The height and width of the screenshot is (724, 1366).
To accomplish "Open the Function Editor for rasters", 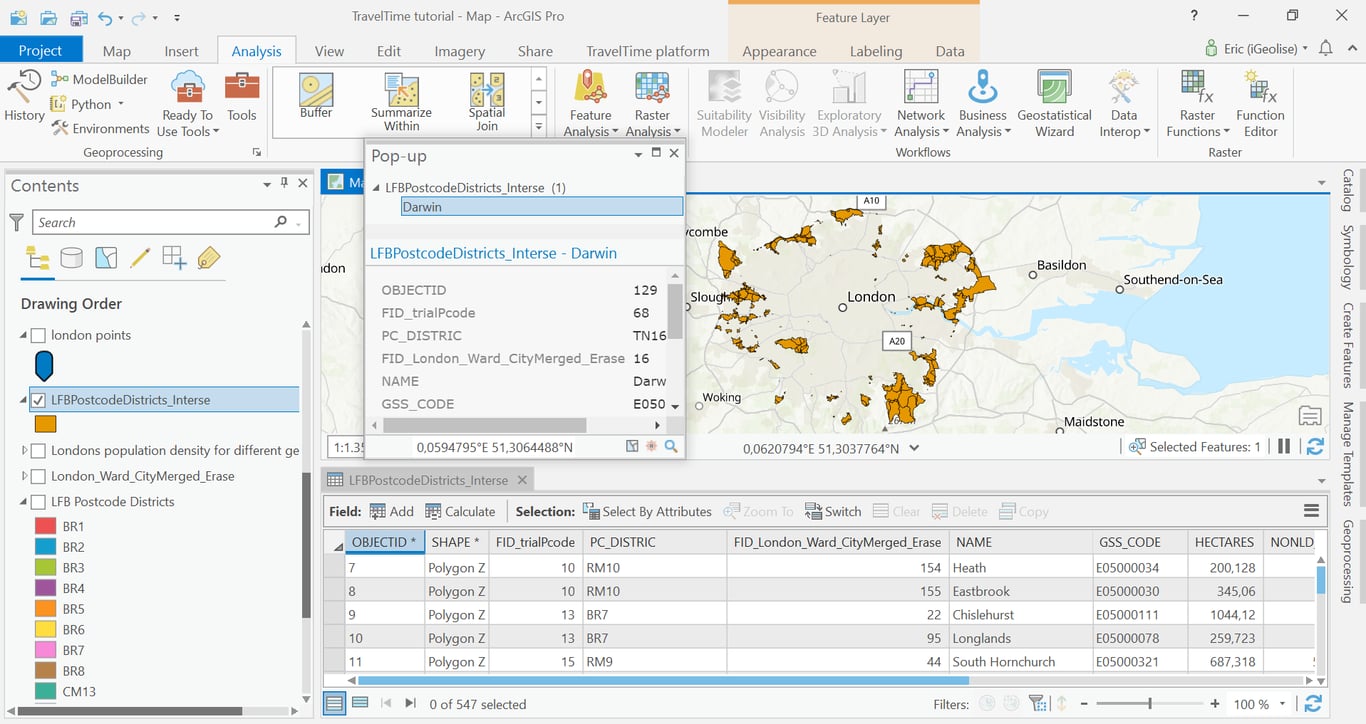I will tap(1260, 101).
